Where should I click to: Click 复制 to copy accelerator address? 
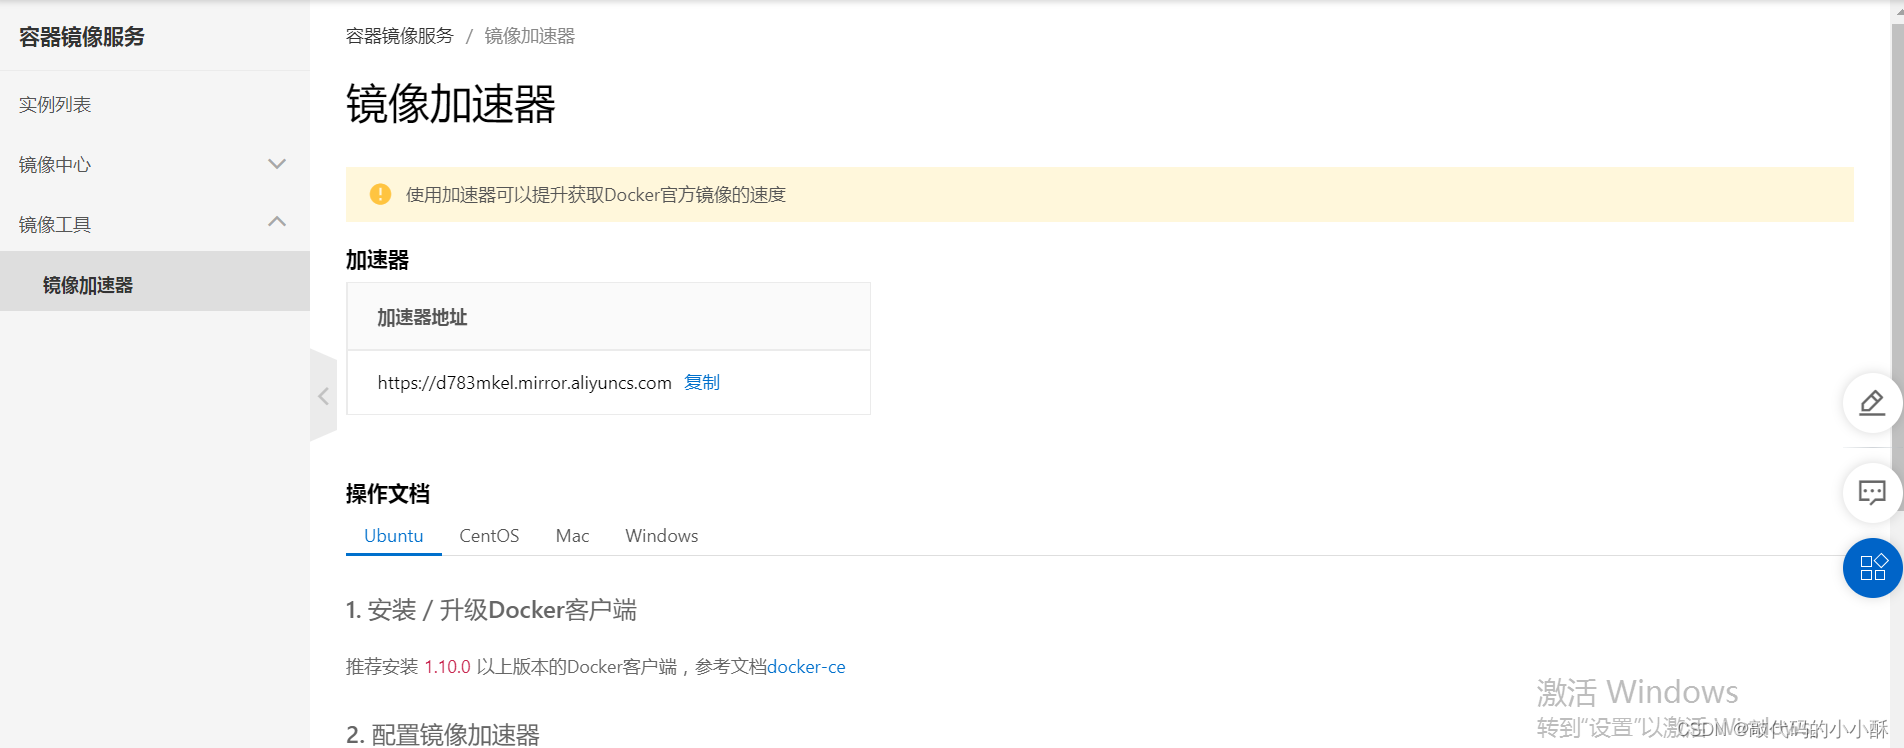[702, 382]
